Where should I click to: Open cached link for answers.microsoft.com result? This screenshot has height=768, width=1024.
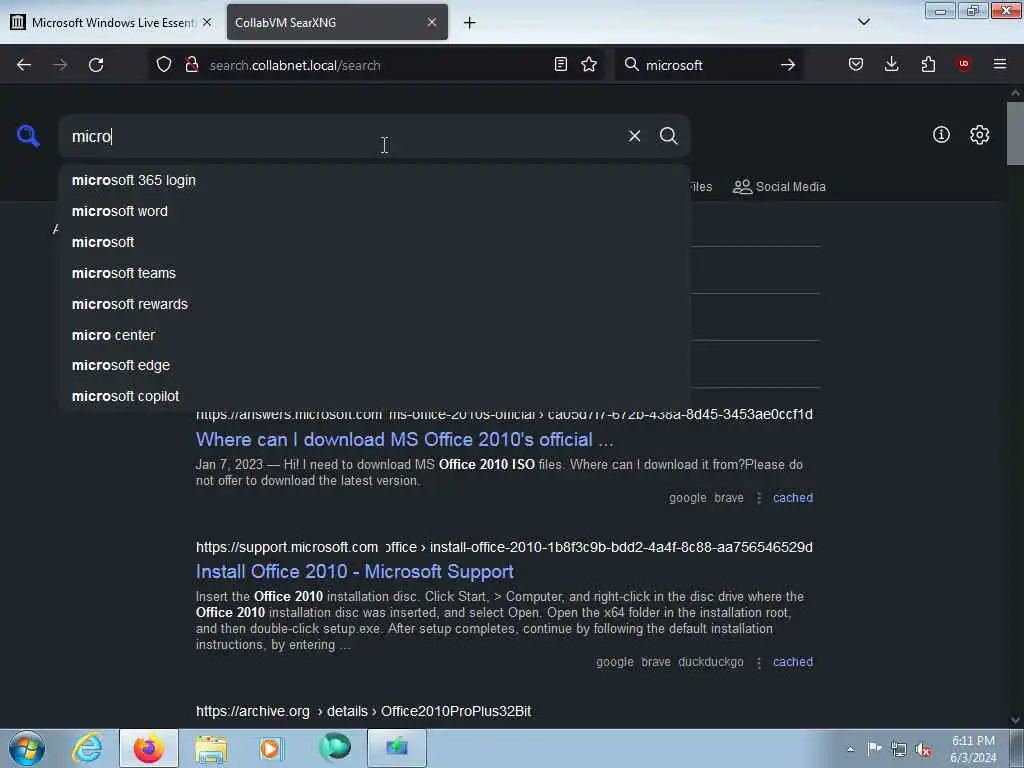(793, 498)
